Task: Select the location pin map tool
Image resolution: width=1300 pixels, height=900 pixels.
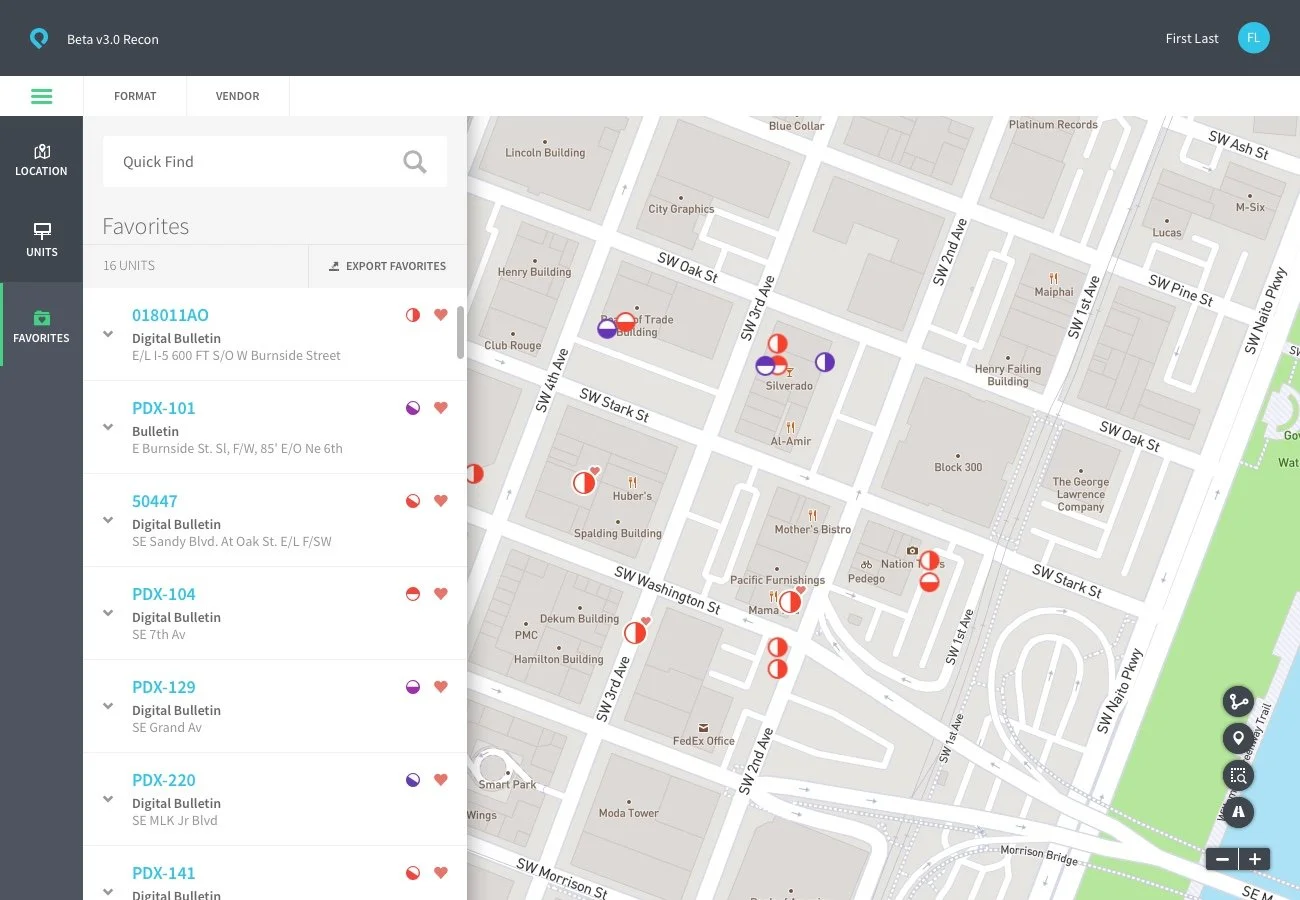Action: coord(1238,738)
